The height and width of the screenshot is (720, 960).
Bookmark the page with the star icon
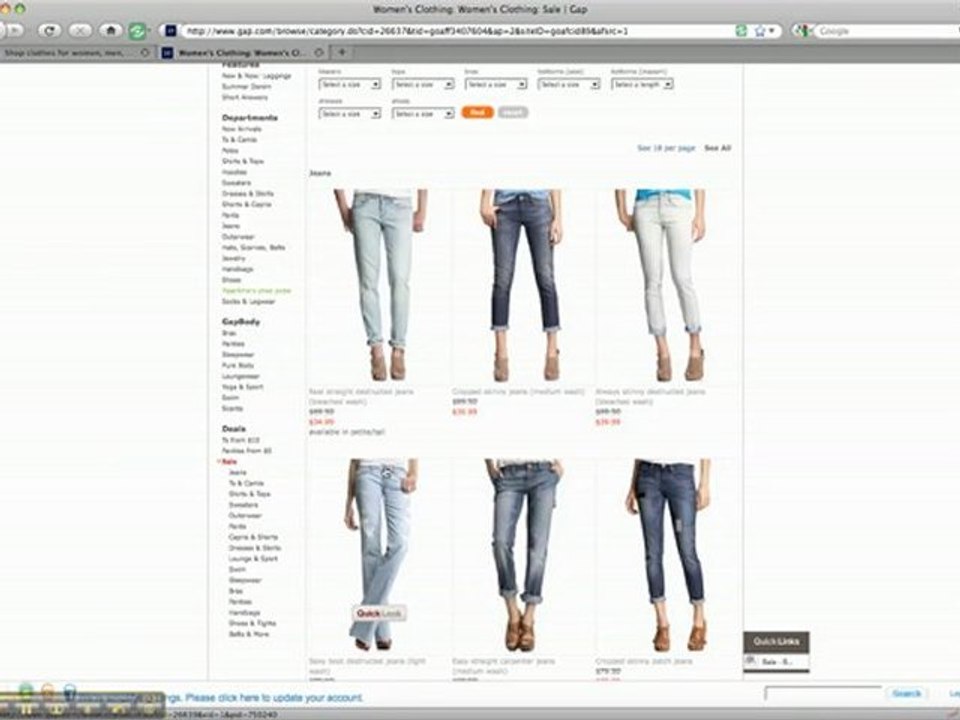760,31
